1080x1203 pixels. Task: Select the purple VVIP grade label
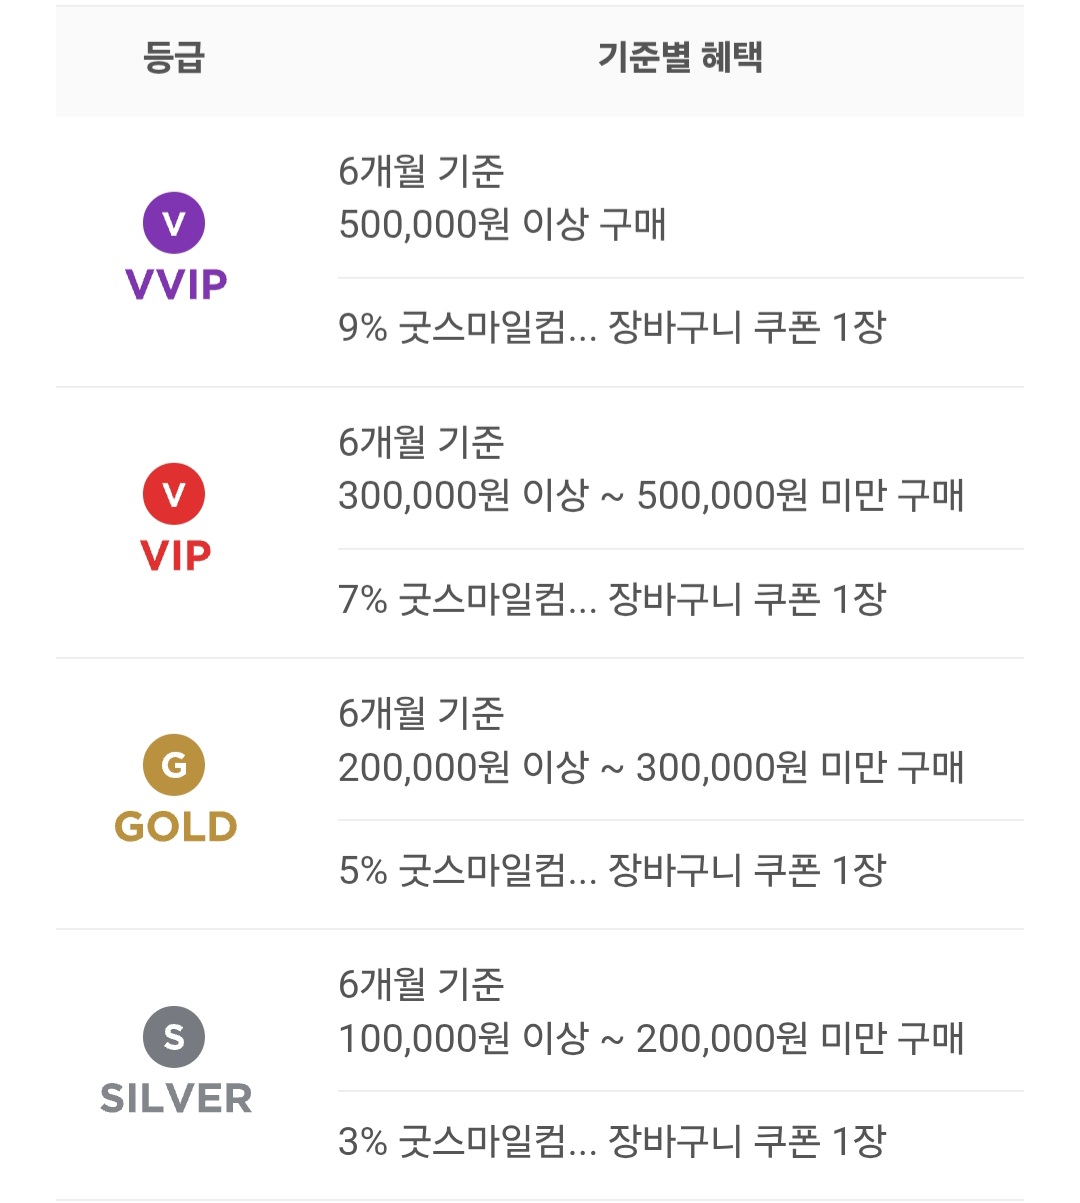click(176, 285)
